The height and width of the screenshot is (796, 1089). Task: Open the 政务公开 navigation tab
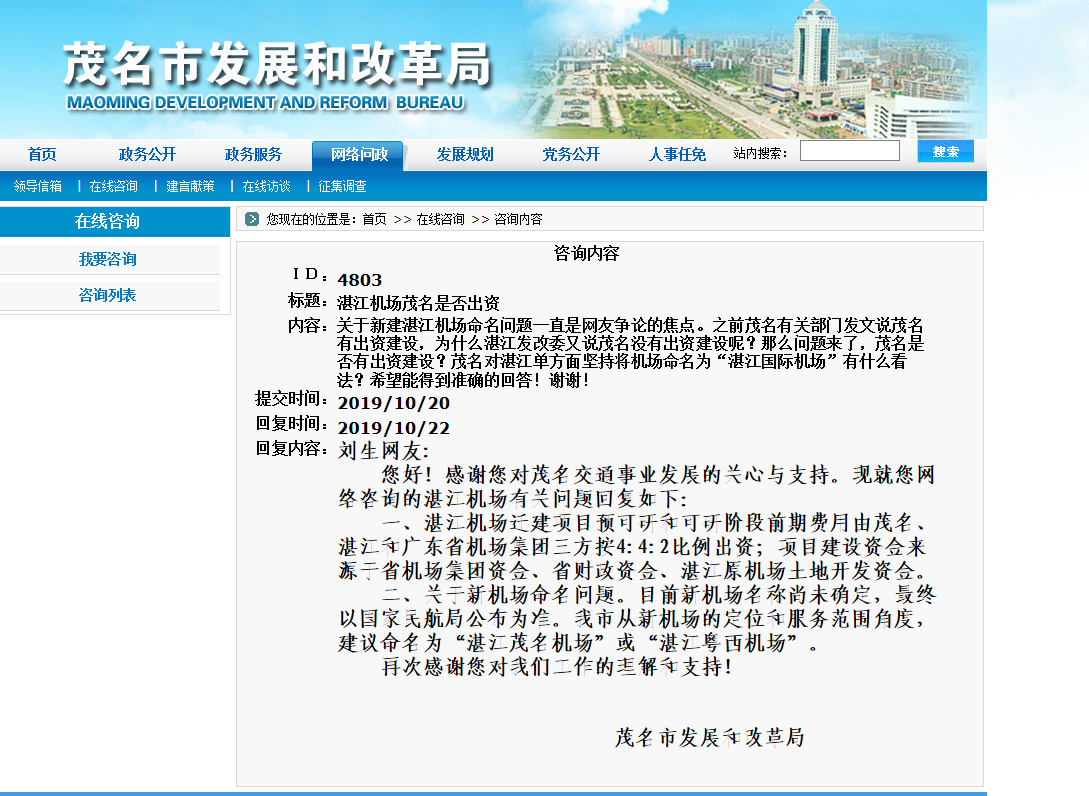pyautogui.click(x=147, y=154)
